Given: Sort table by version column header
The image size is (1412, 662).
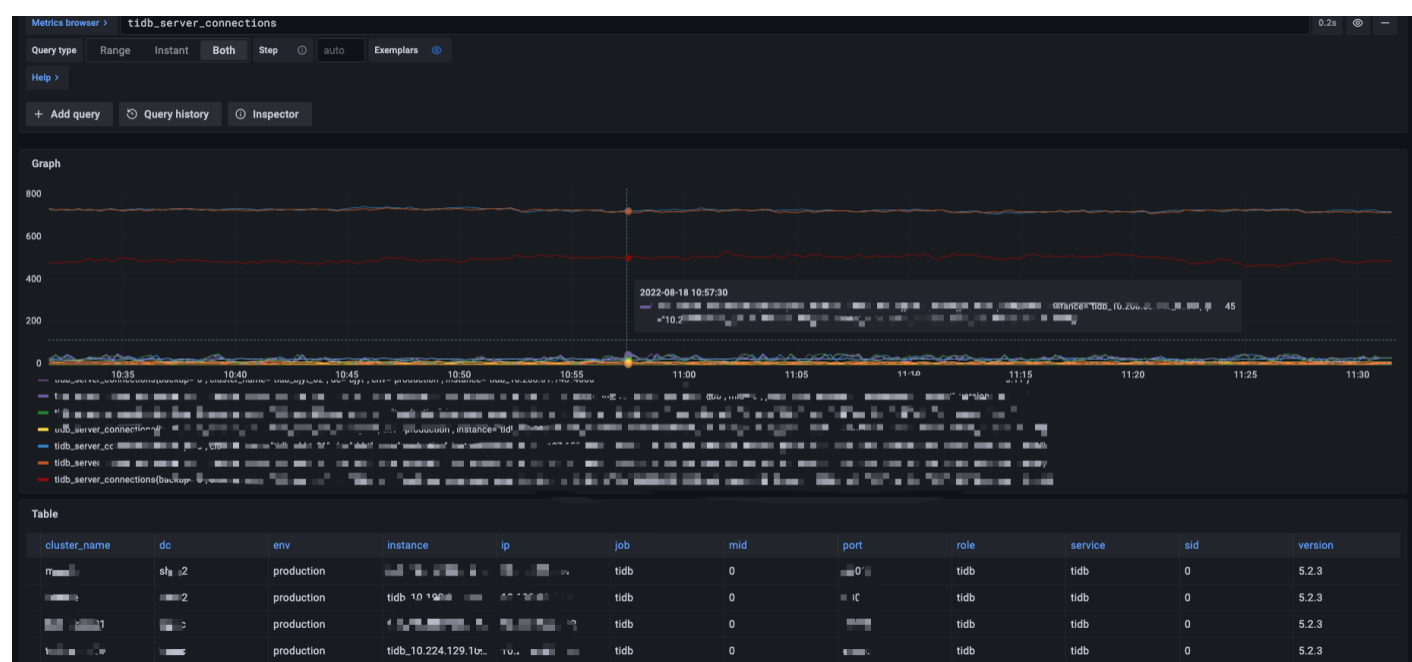Looking at the screenshot, I should 1315,545.
